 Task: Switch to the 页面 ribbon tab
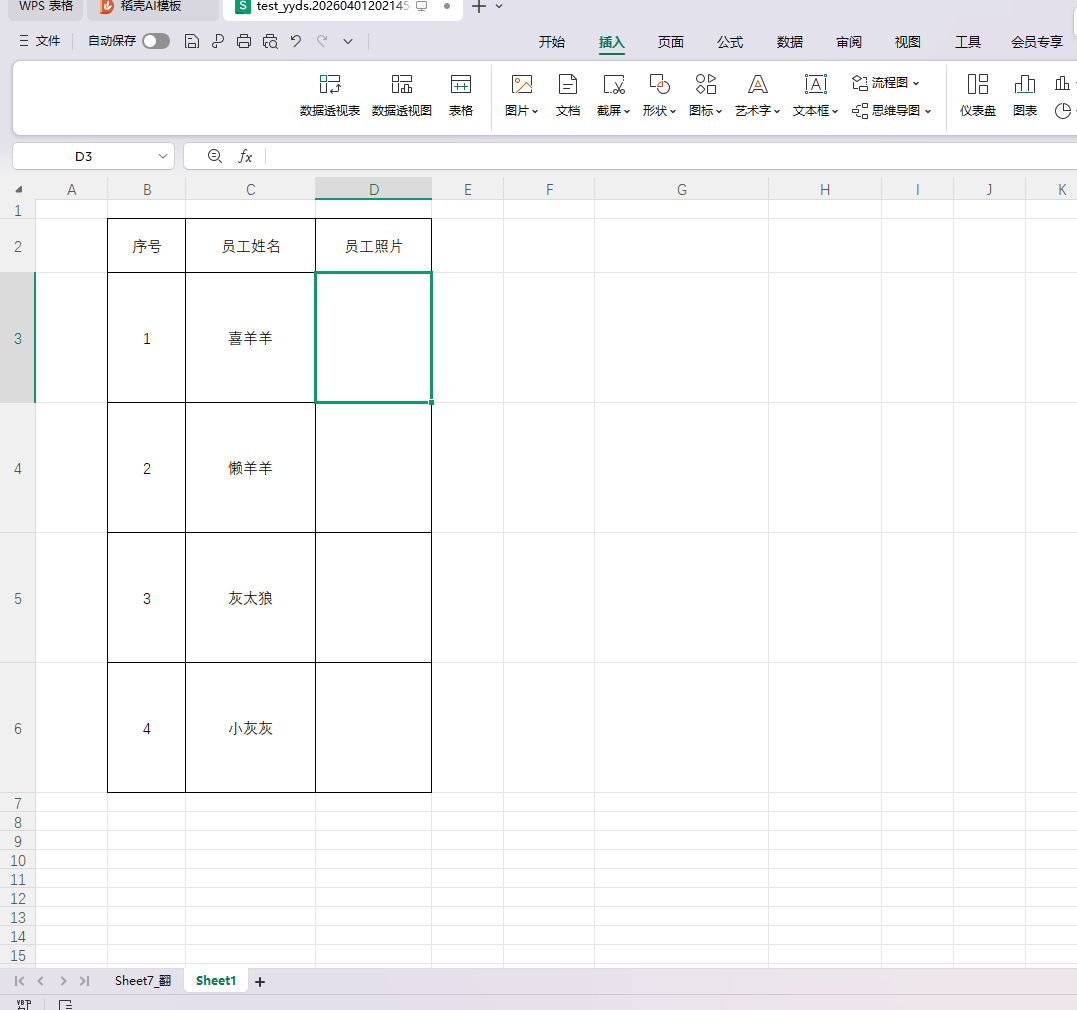pyautogui.click(x=670, y=42)
